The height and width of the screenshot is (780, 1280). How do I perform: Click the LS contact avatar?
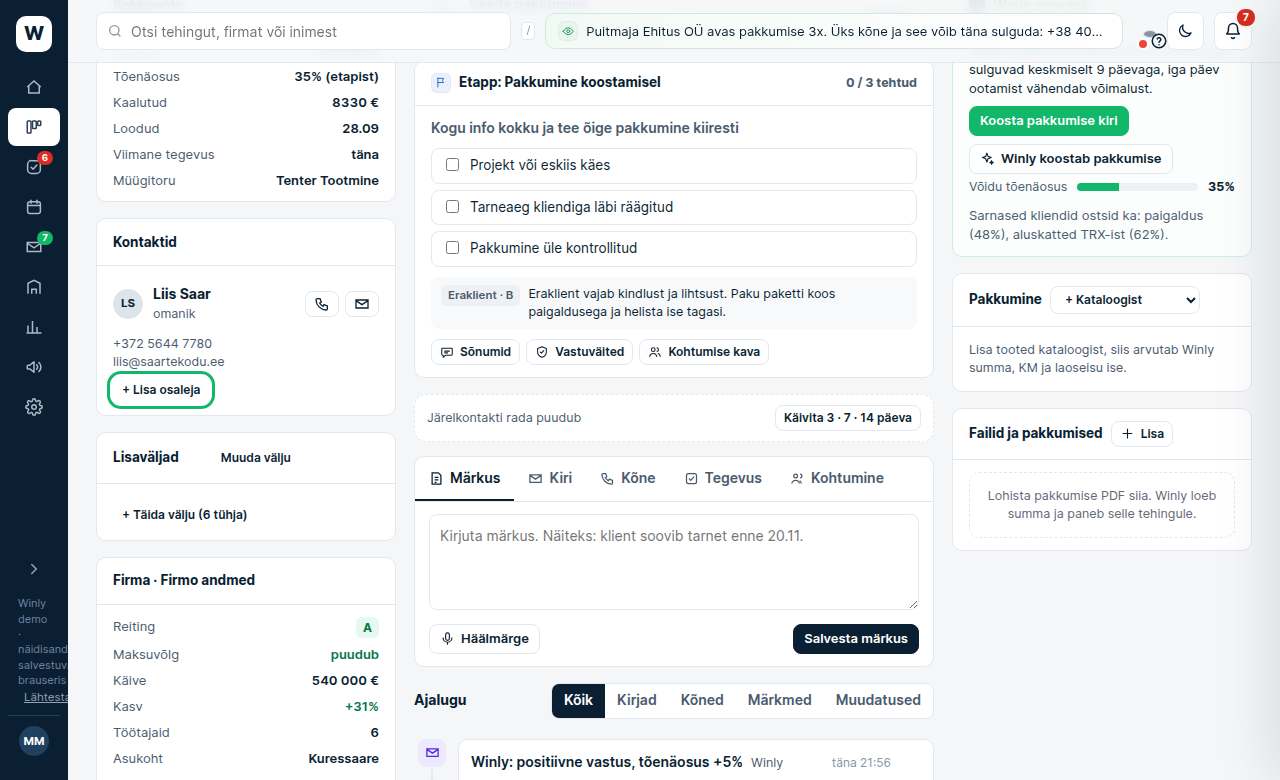pos(128,303)
